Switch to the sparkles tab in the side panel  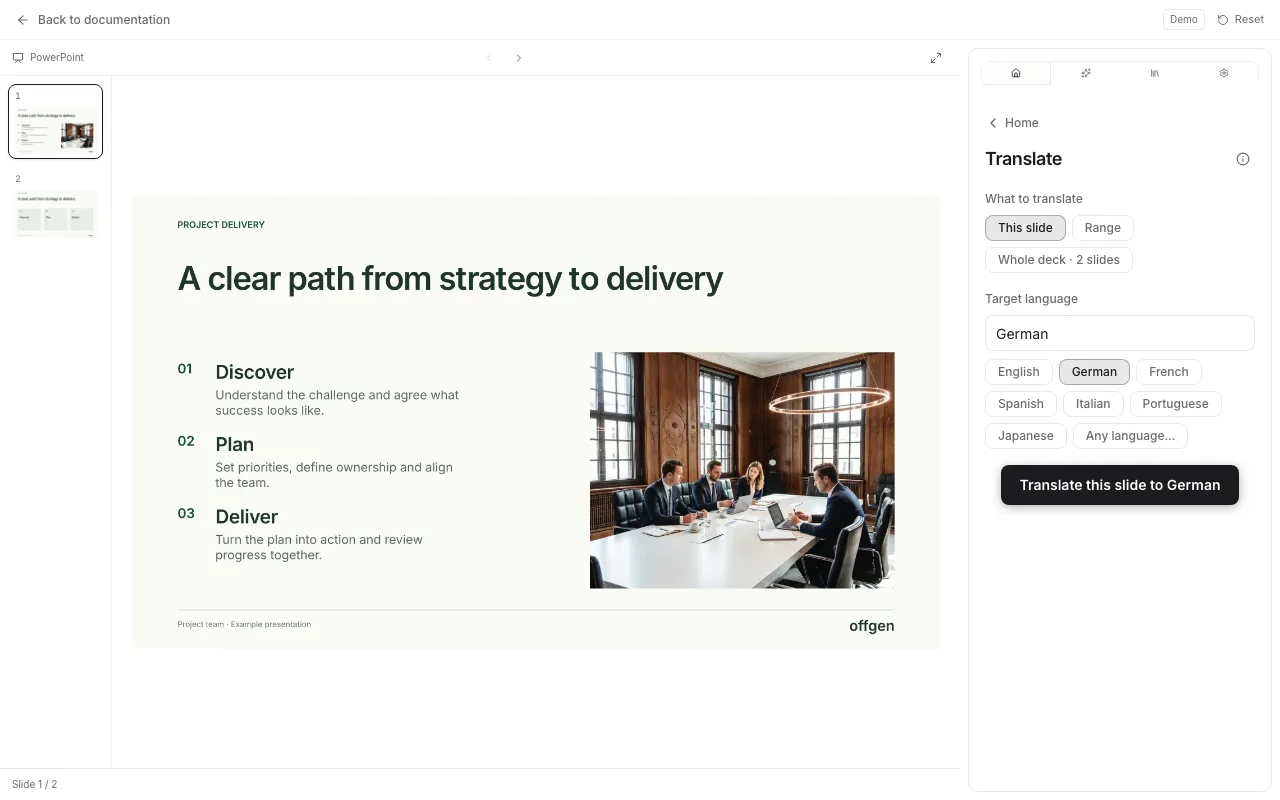click(1086, 73)
